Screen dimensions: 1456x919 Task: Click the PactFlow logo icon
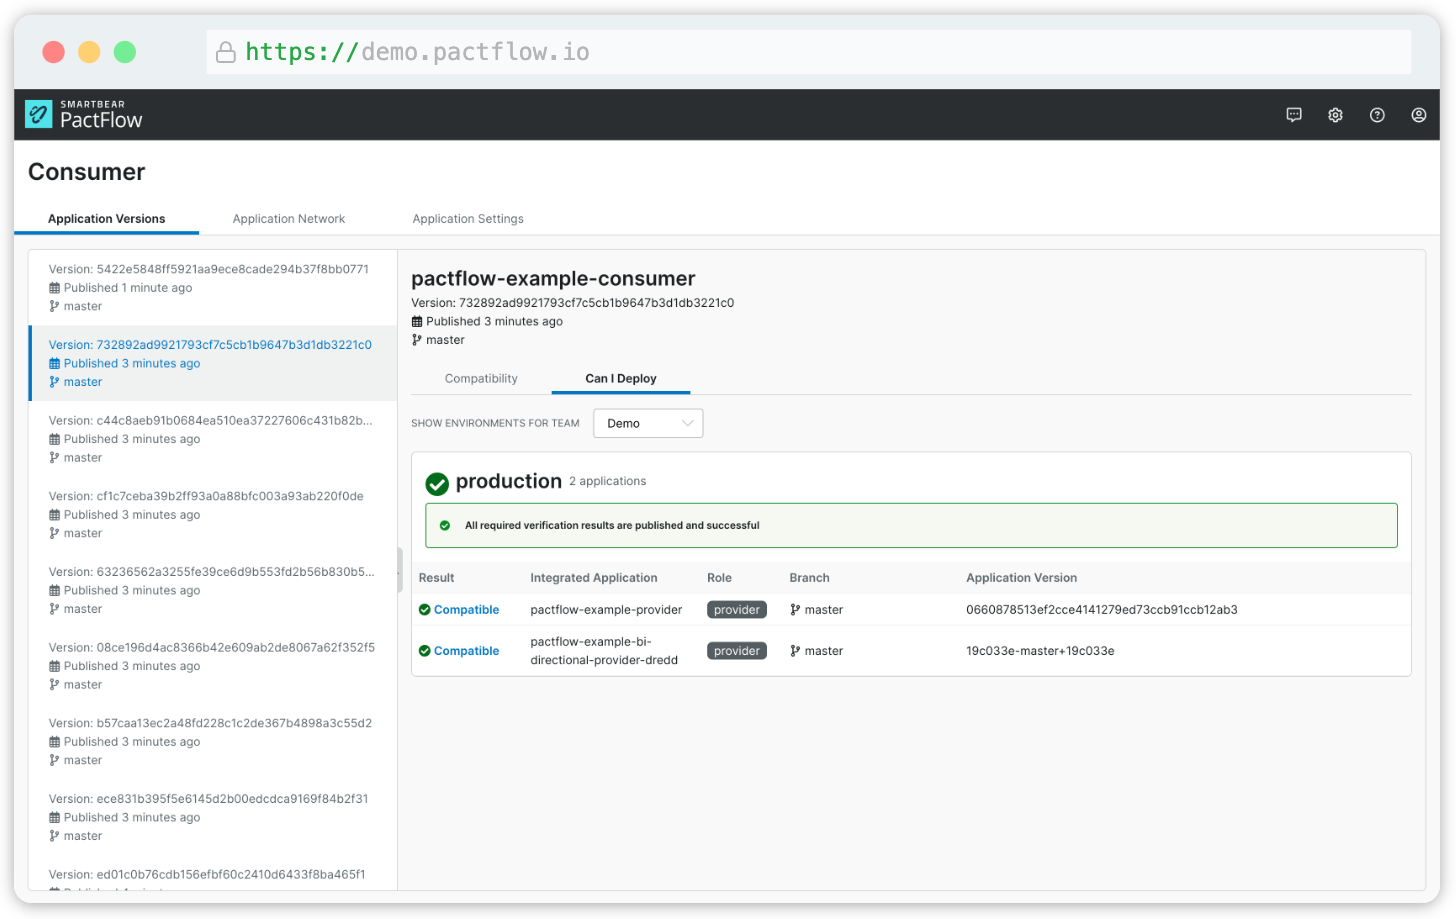(38, 115)
